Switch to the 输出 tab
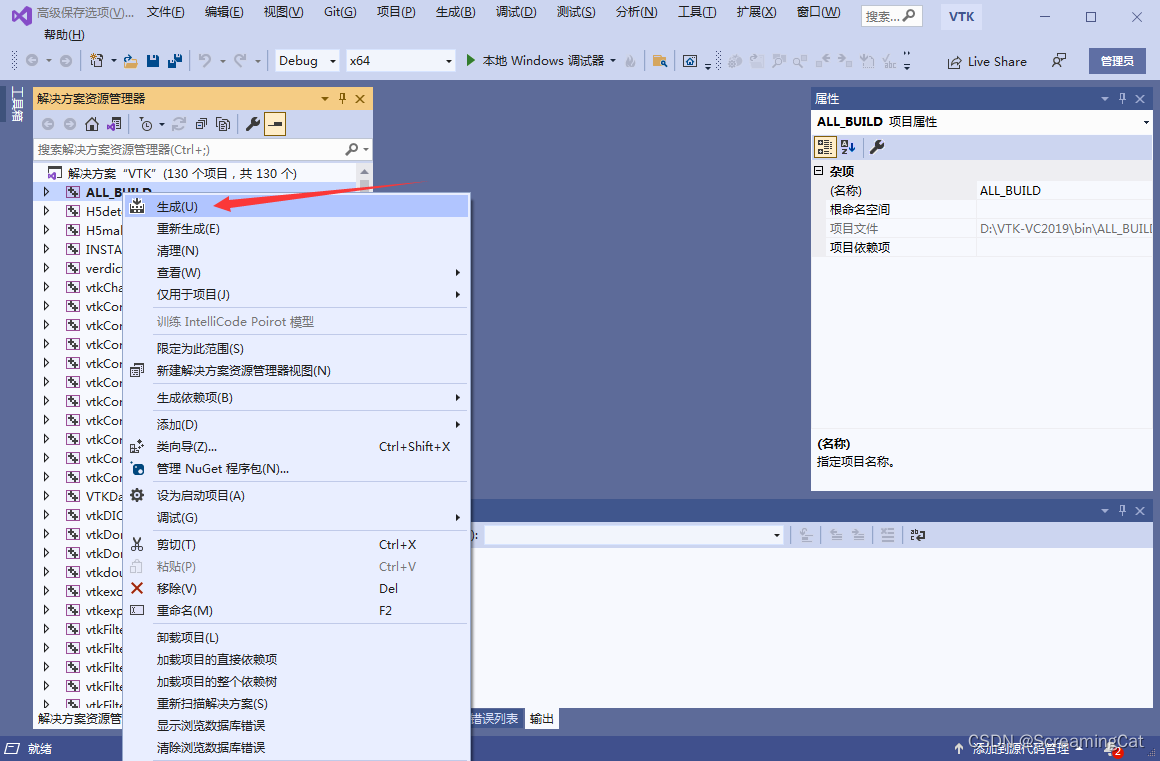Image resolution: width=1160 pixels, height=761 pixels. pyautogui.click(x=541, y=718)
